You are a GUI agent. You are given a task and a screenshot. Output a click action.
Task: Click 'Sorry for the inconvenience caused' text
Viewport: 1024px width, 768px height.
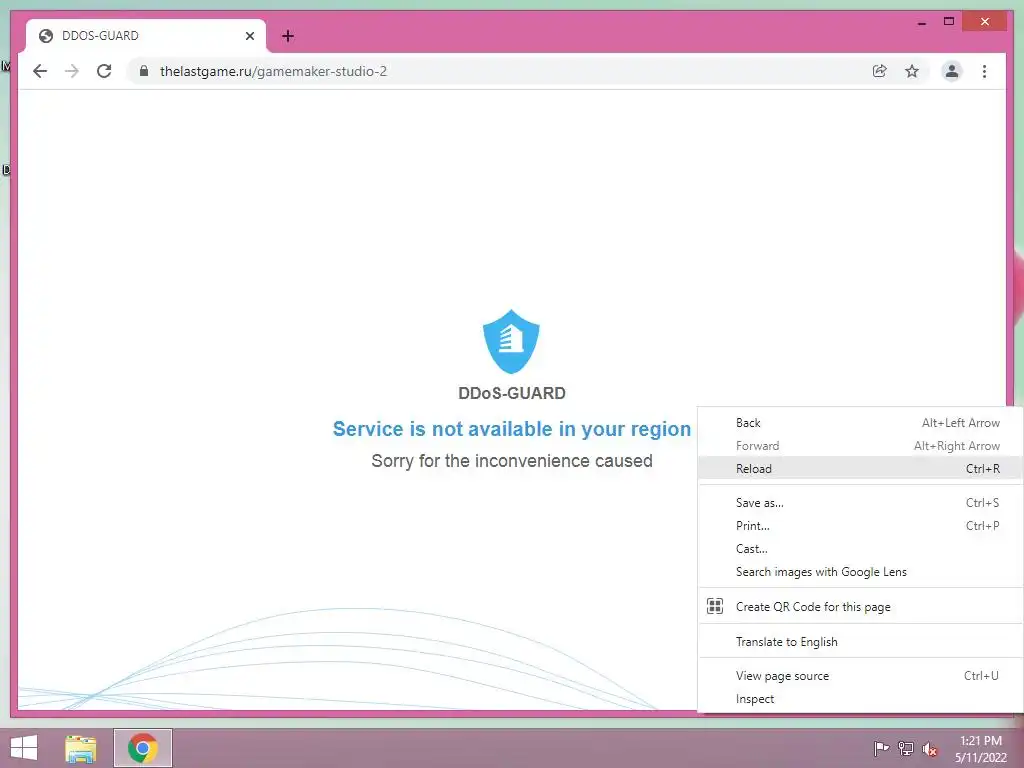pos(511,460)
